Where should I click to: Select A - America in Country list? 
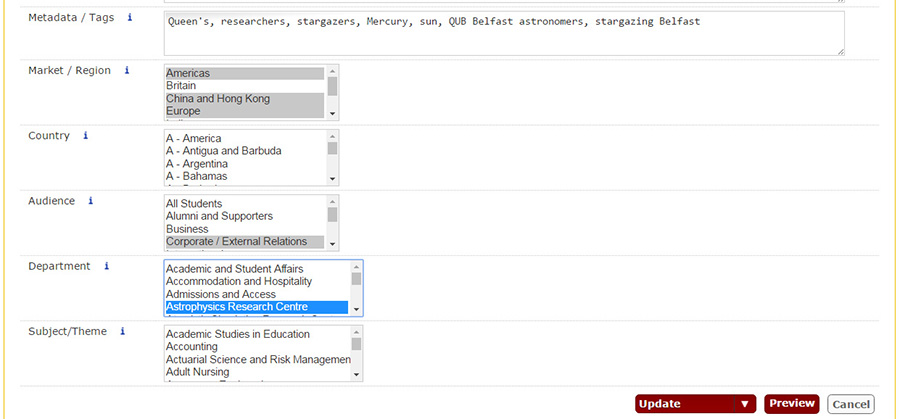(x=245, y=138)
